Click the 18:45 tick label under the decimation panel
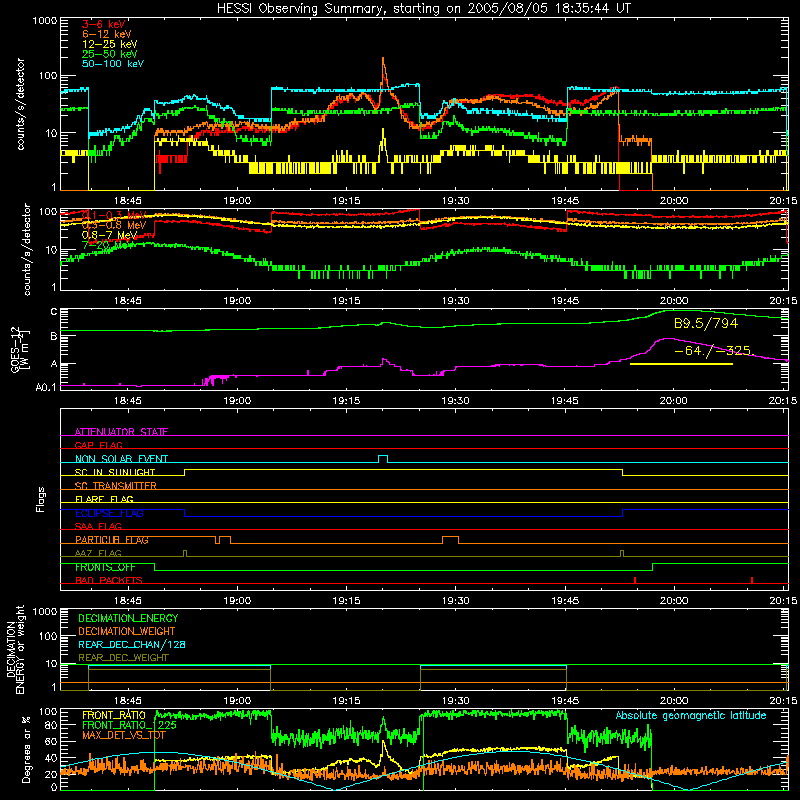The image size is (800, 800). [128, 701]
